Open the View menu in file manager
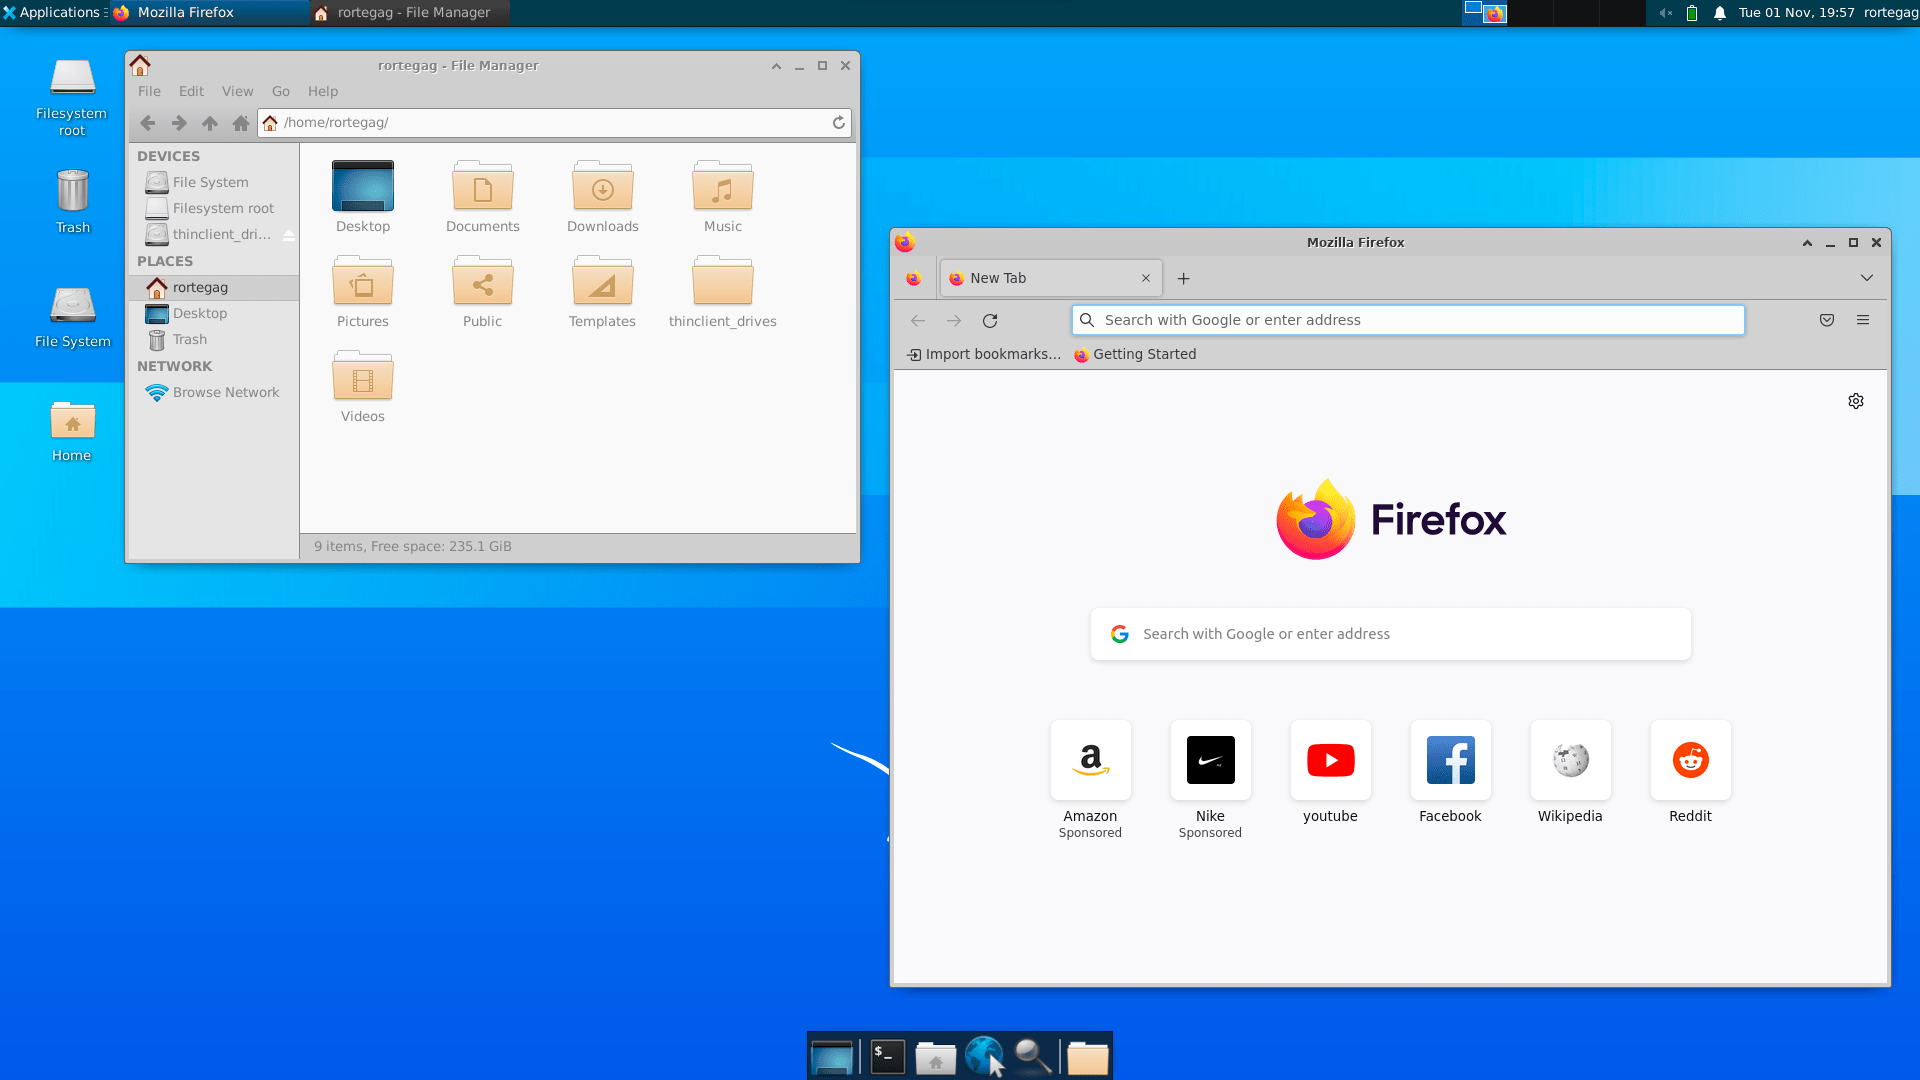This screenshot has height=1080, width=1920. coord(237,91)
